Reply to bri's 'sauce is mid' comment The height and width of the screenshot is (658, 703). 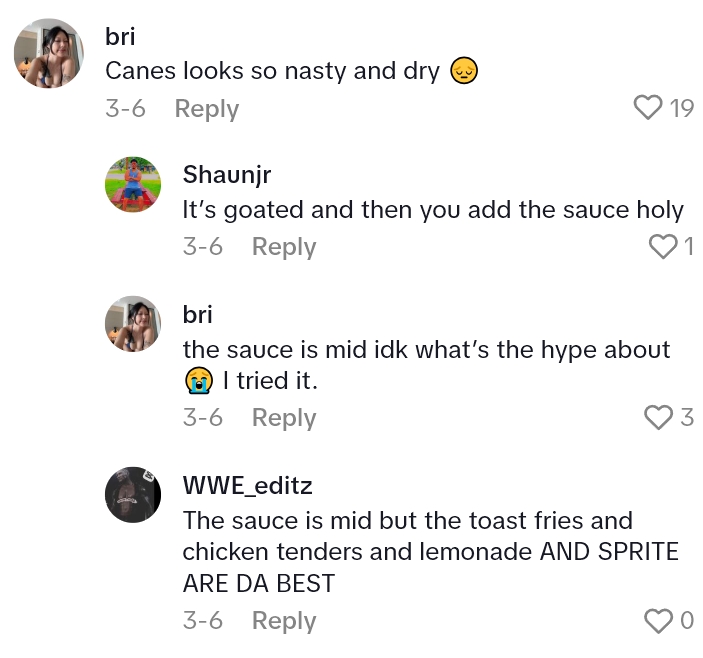pyautogui.click(x=284, y=417)
